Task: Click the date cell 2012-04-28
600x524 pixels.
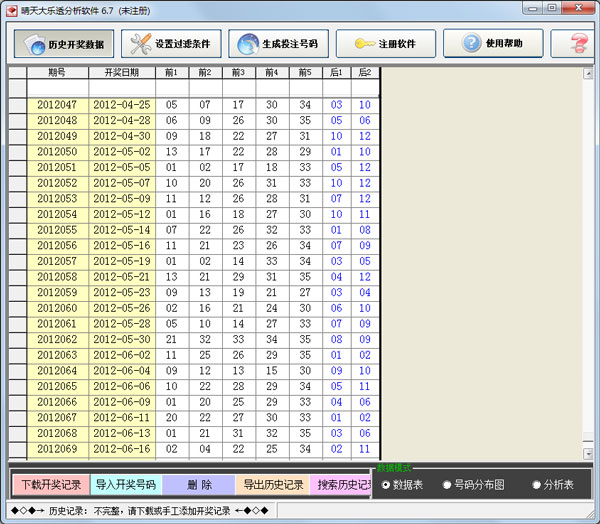Action: 122,121
